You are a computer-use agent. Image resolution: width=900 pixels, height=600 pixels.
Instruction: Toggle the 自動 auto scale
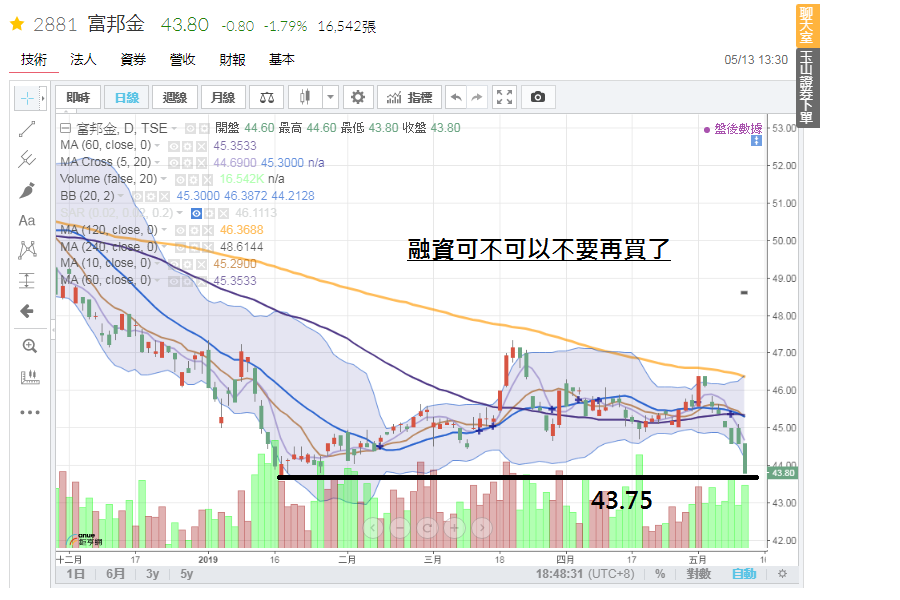tap(744, 574)
